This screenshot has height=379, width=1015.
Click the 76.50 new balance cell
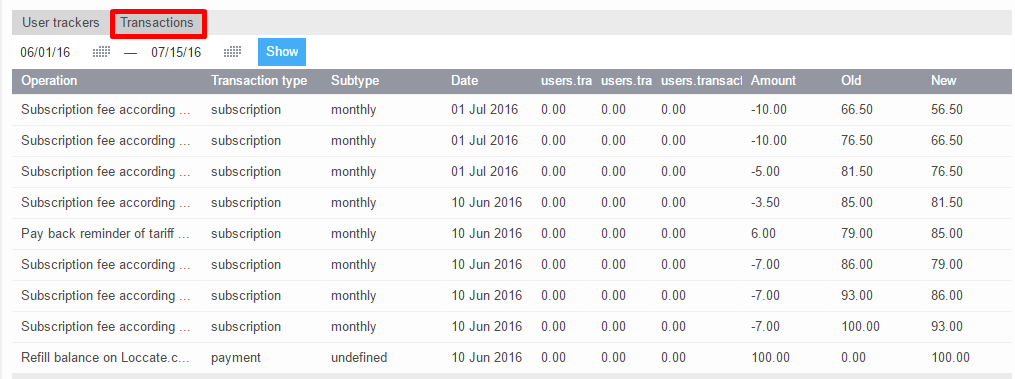pos(947,172)
